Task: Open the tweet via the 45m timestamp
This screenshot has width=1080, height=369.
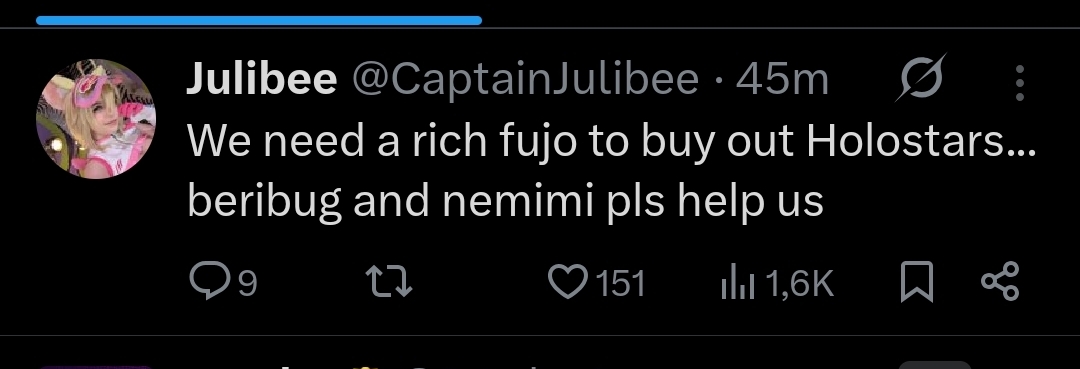Action: tap(782, 80)
